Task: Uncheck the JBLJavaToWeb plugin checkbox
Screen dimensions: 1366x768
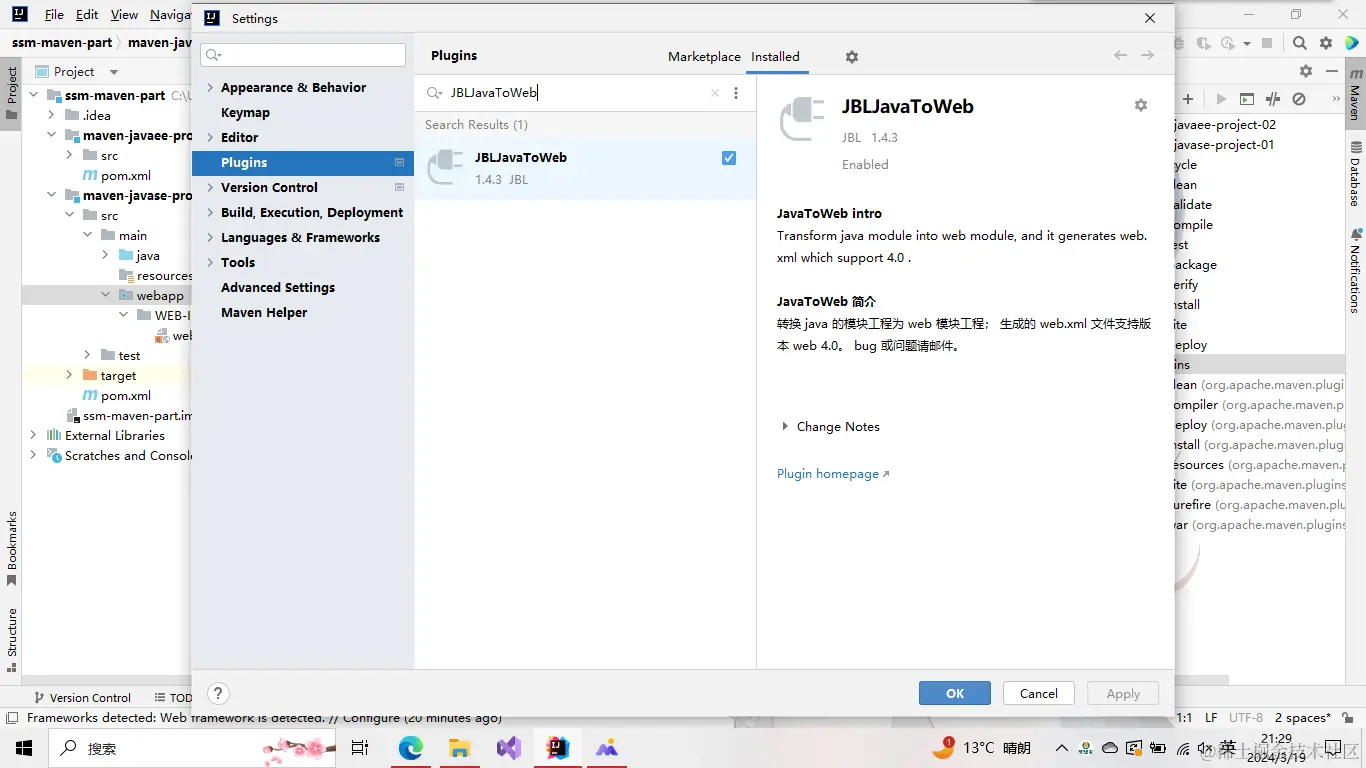Action: point(729,158)
